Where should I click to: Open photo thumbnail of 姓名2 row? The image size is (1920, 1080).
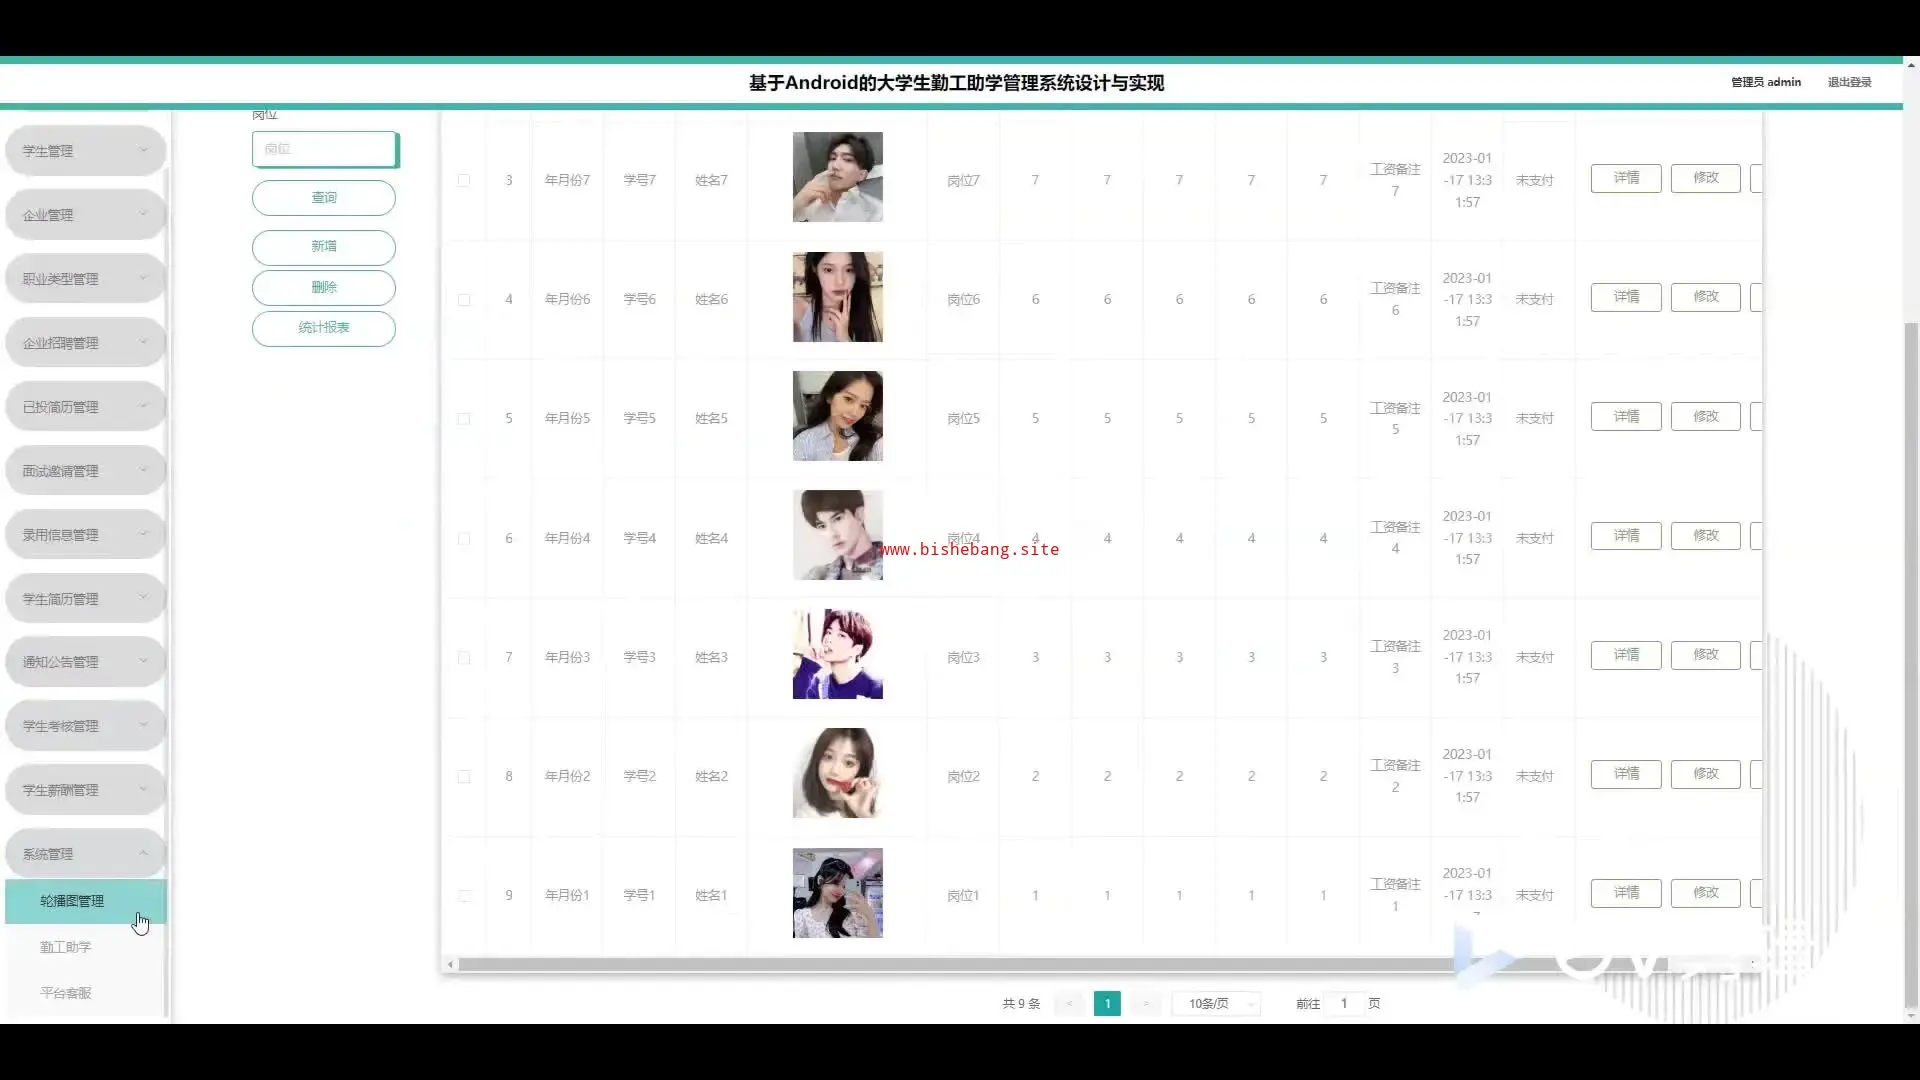pyautogui.click(x=837, y=773)
